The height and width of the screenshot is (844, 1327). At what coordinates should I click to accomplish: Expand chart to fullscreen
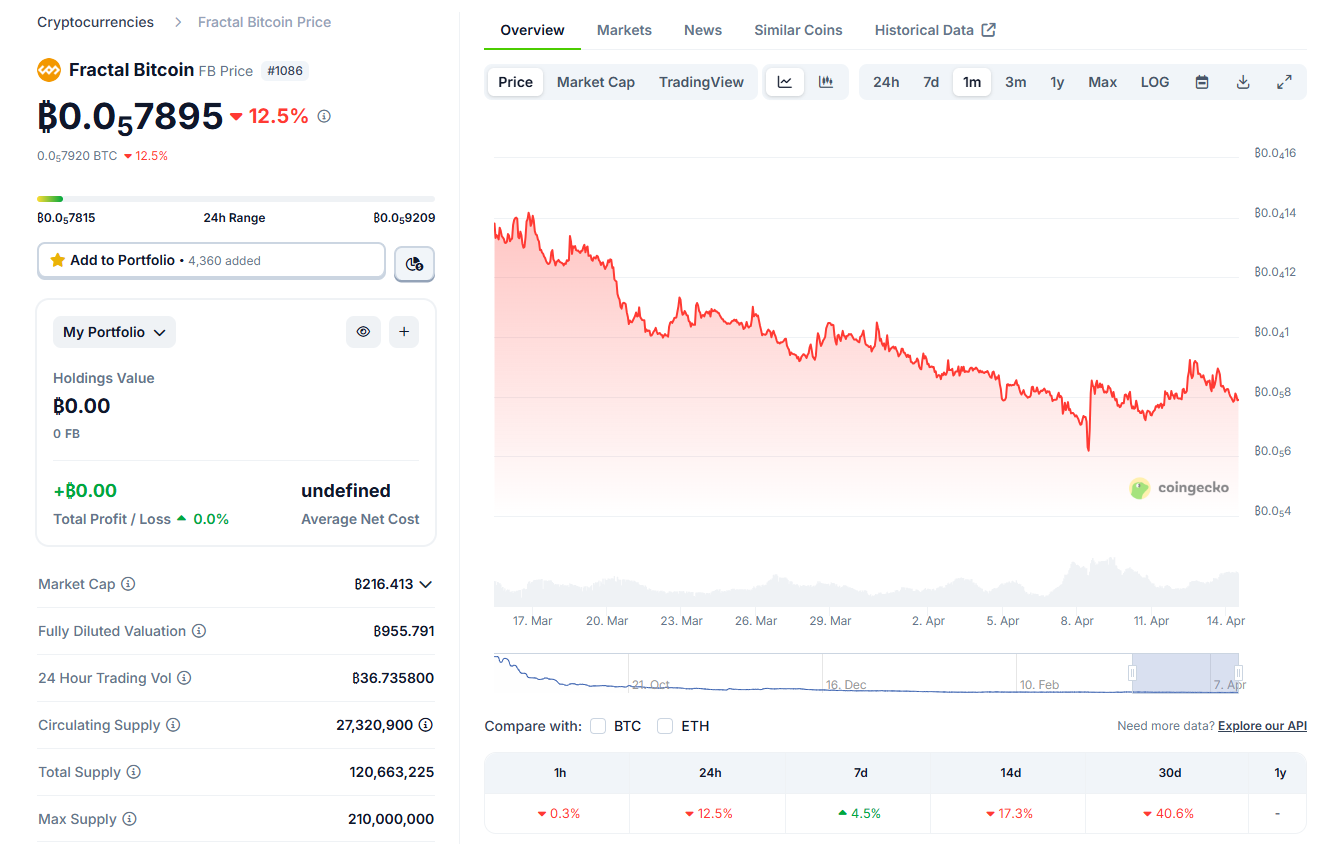[x=1285, y=82]
